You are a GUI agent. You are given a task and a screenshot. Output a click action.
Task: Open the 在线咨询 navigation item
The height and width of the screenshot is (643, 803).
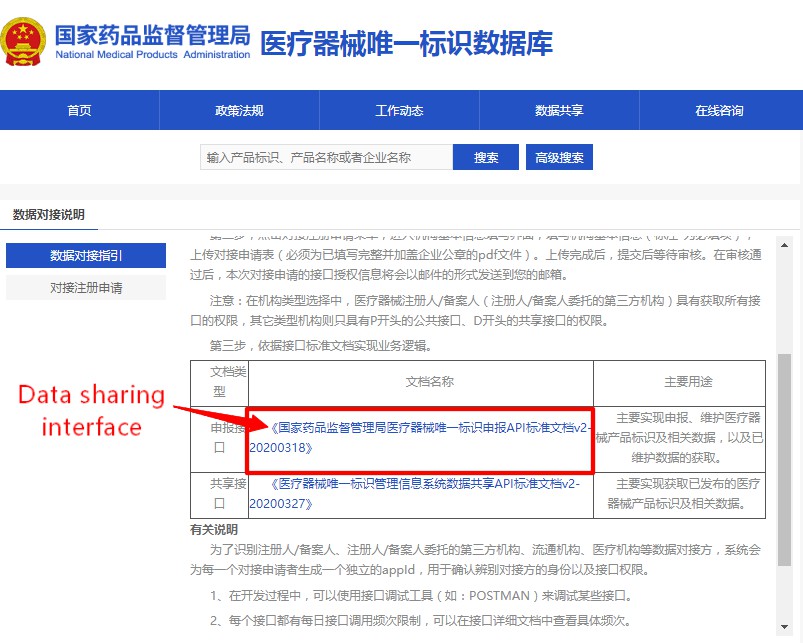pyautogui.click(x=719, y=111)
